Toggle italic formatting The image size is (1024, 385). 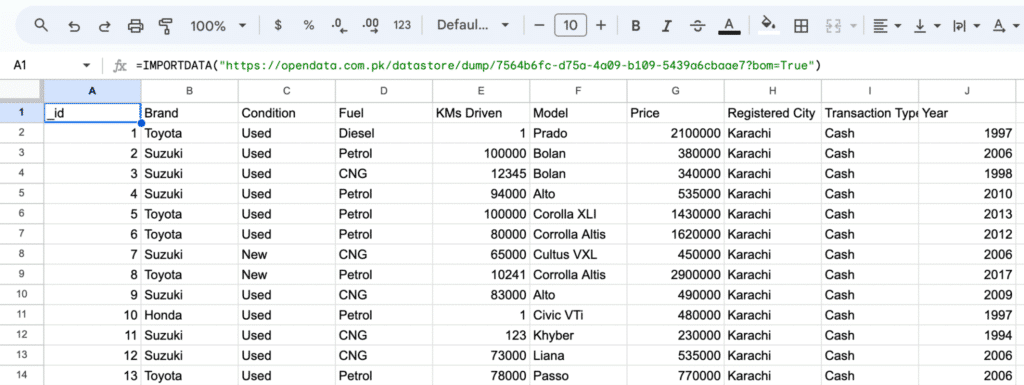pos(666,25)
